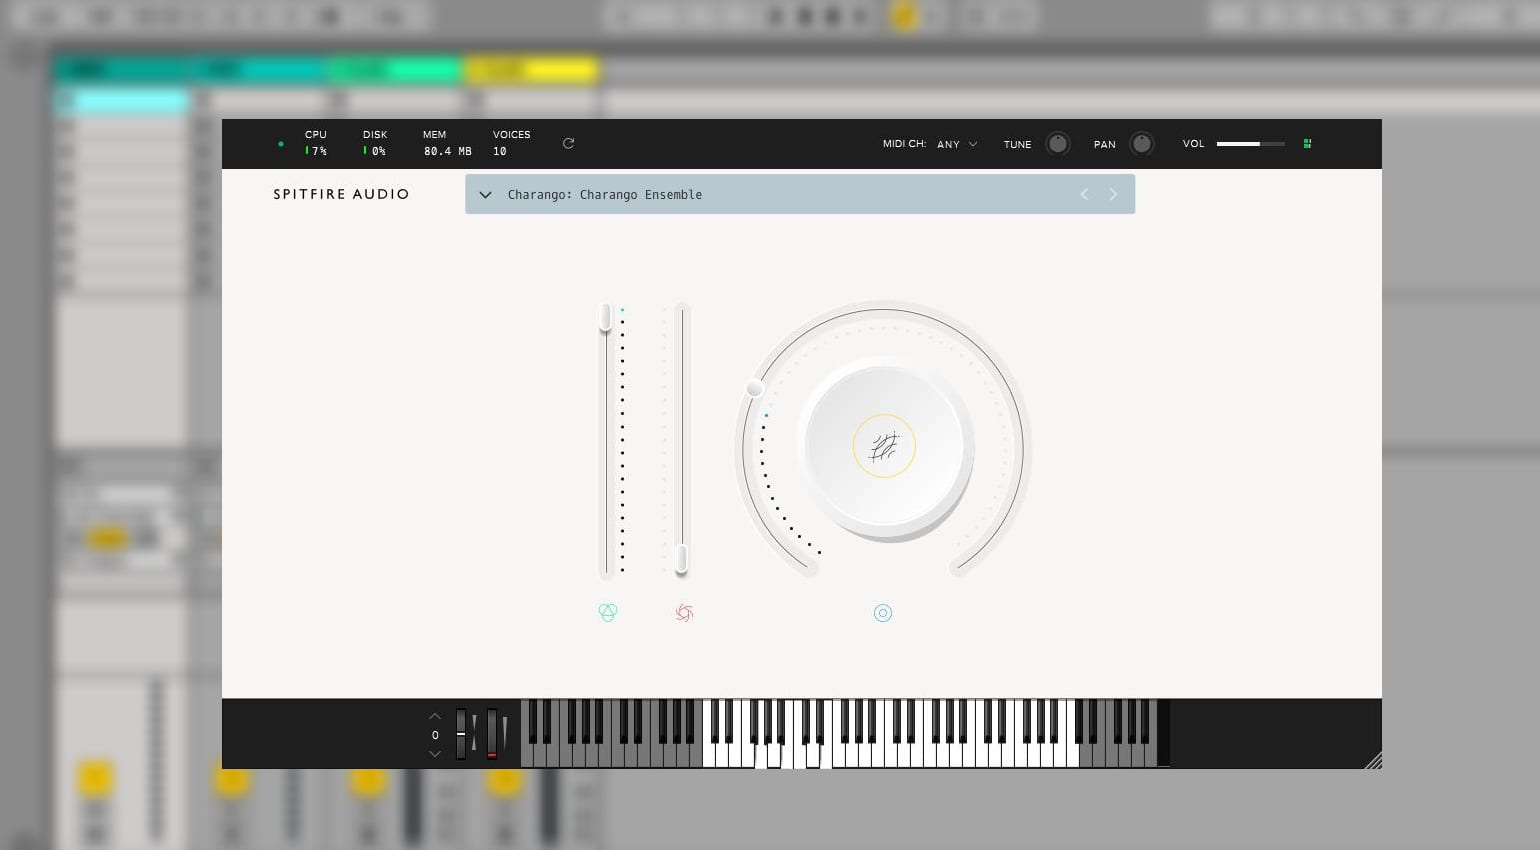Click the green level meter icon beside VOL
The width and height of the screenshot is (1540, 850).
1307,144
